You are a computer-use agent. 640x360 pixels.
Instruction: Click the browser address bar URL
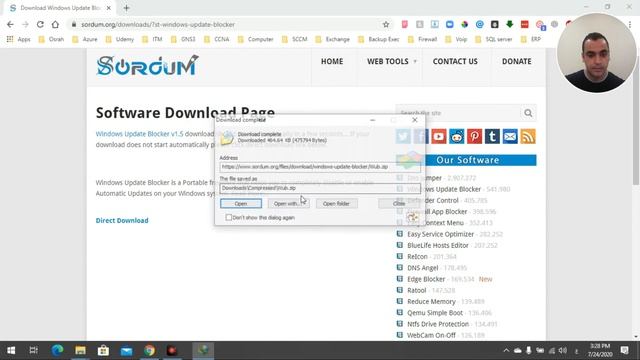pos(158,24)
